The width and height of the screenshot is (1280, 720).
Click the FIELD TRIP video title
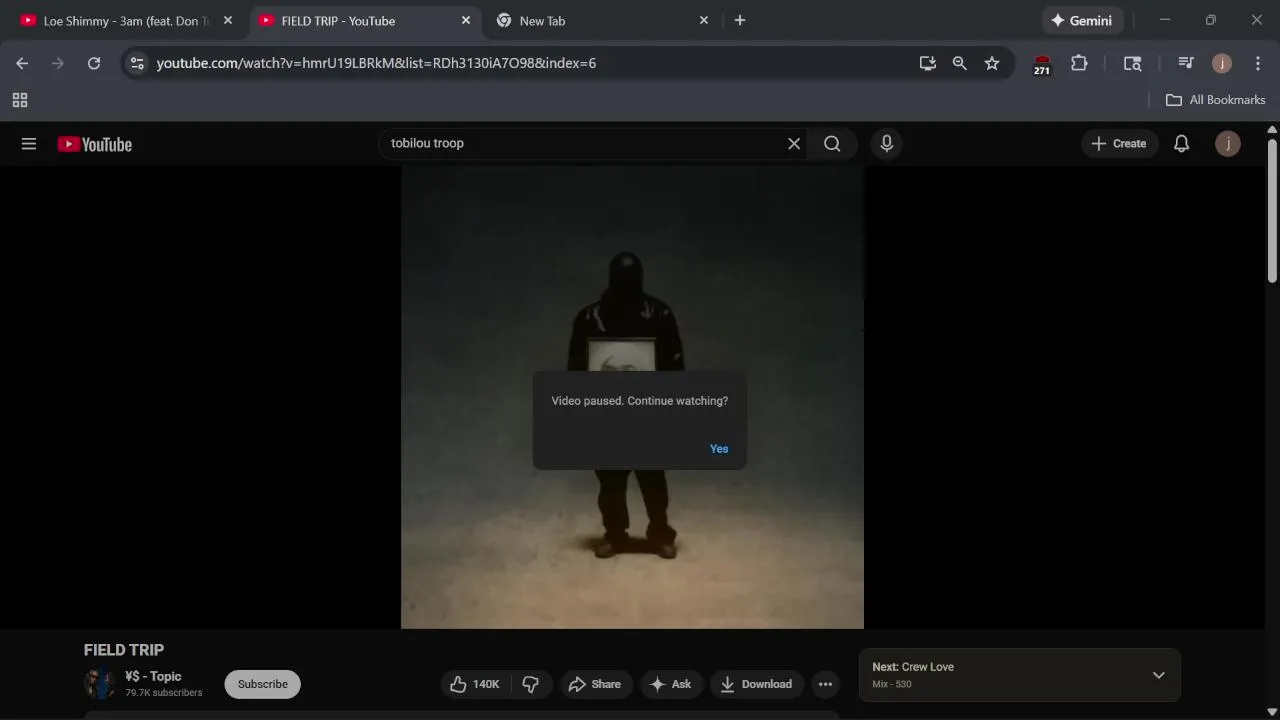[x=124, y=650]
